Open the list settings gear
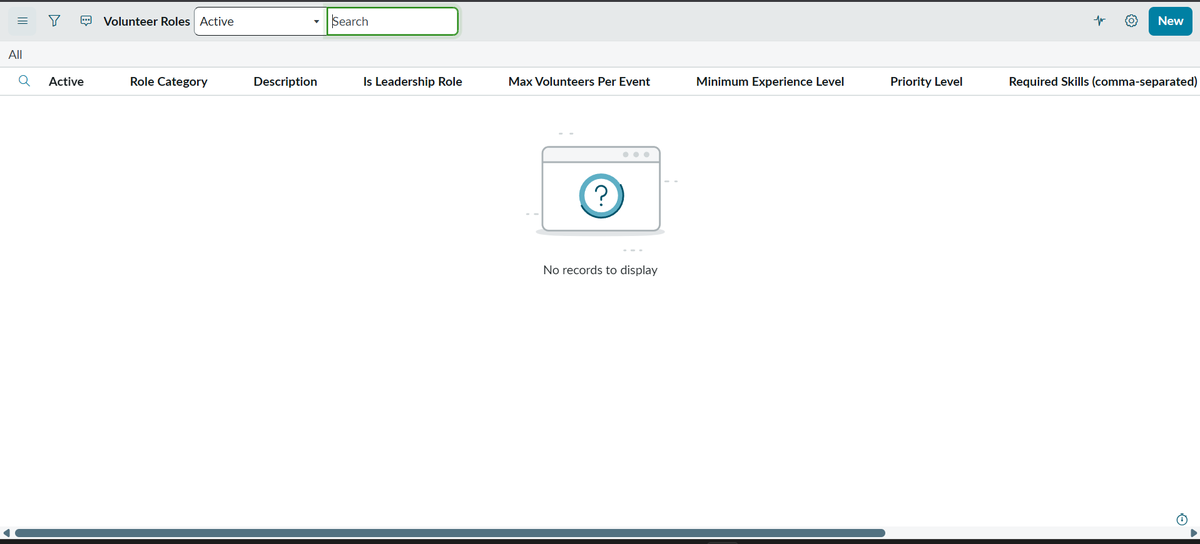Image resolution: width=1200 pixels, height=544 pixels. click(1132, 21)
